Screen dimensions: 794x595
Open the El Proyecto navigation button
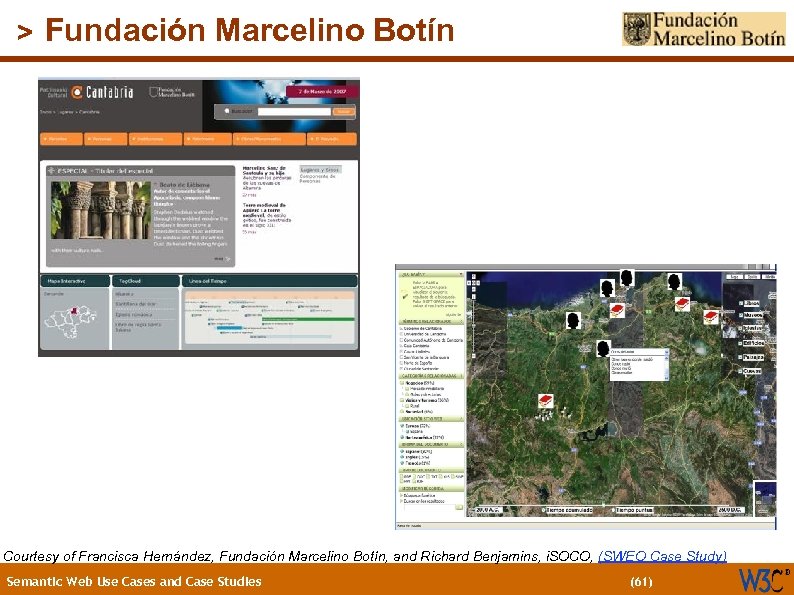point(332,139)
